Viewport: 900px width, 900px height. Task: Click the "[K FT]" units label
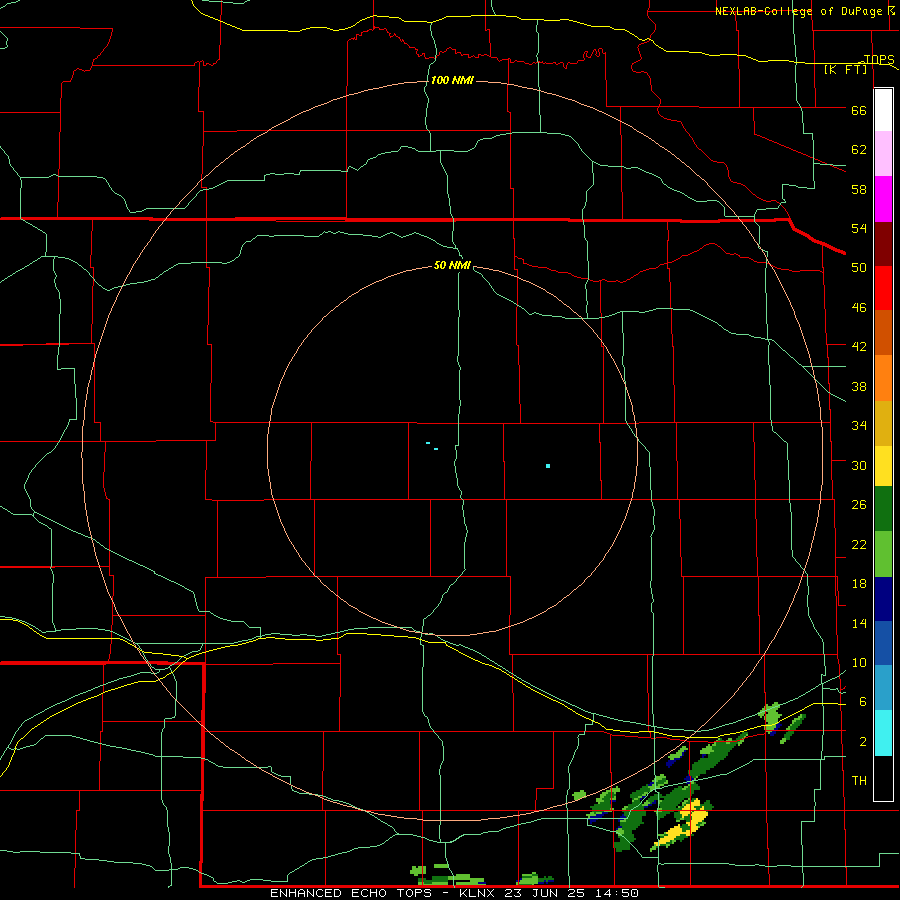(x=845, y=69)
